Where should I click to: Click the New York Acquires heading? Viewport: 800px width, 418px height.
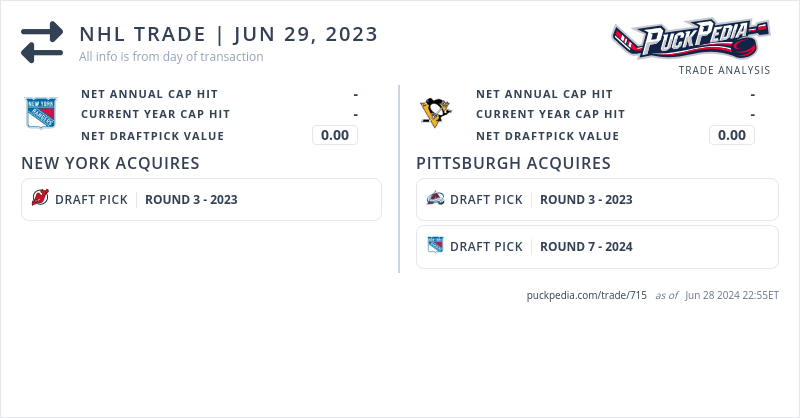(x=110, y=163)
